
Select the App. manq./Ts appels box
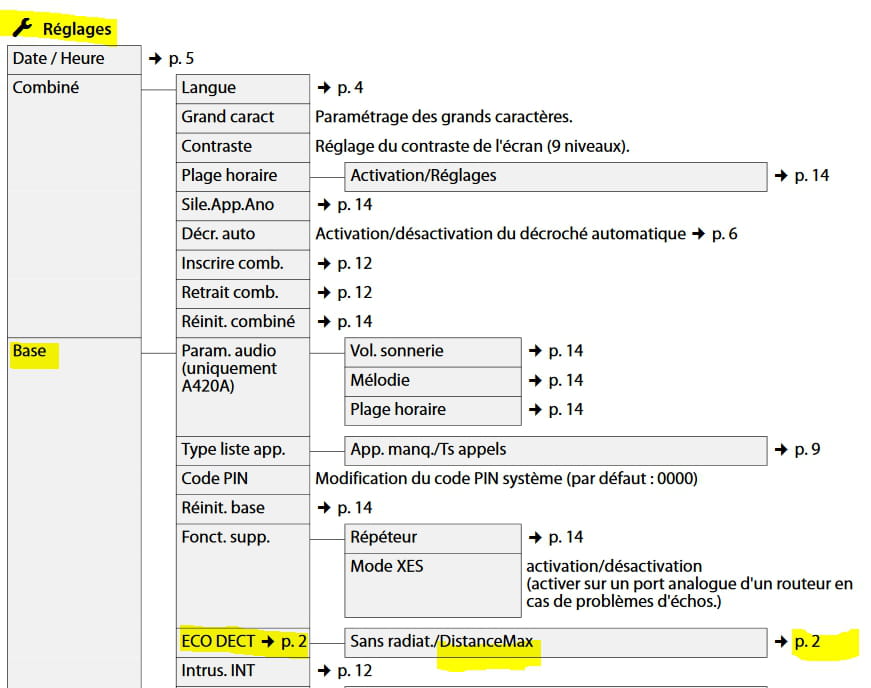click(x=555, y=451)
